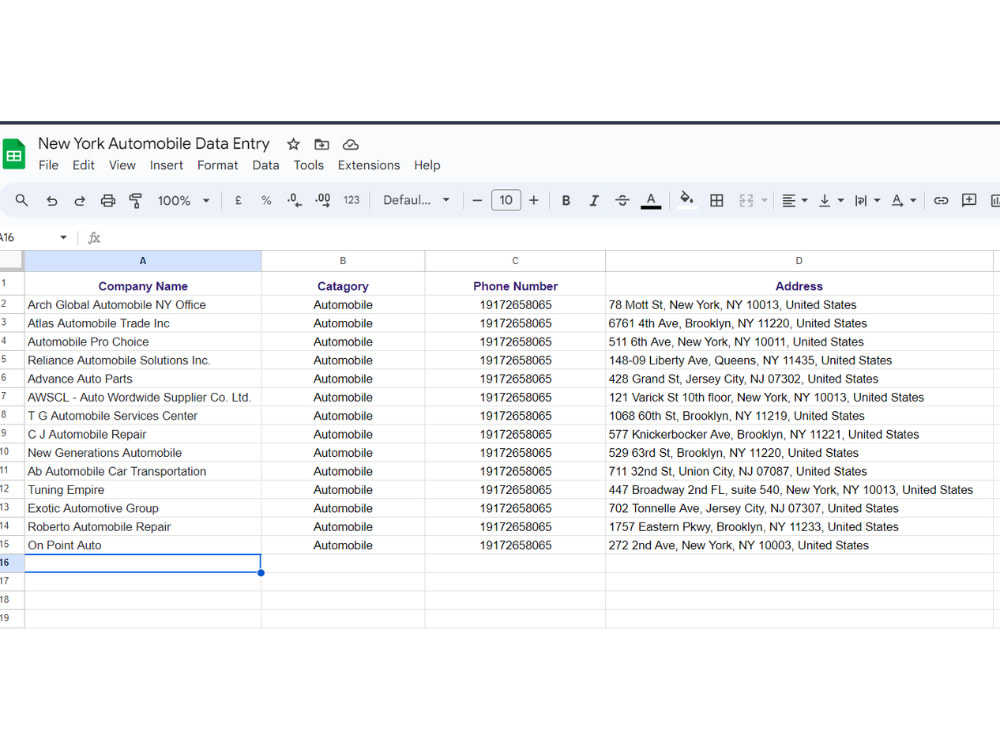Format selection as percent

[265, 200]
